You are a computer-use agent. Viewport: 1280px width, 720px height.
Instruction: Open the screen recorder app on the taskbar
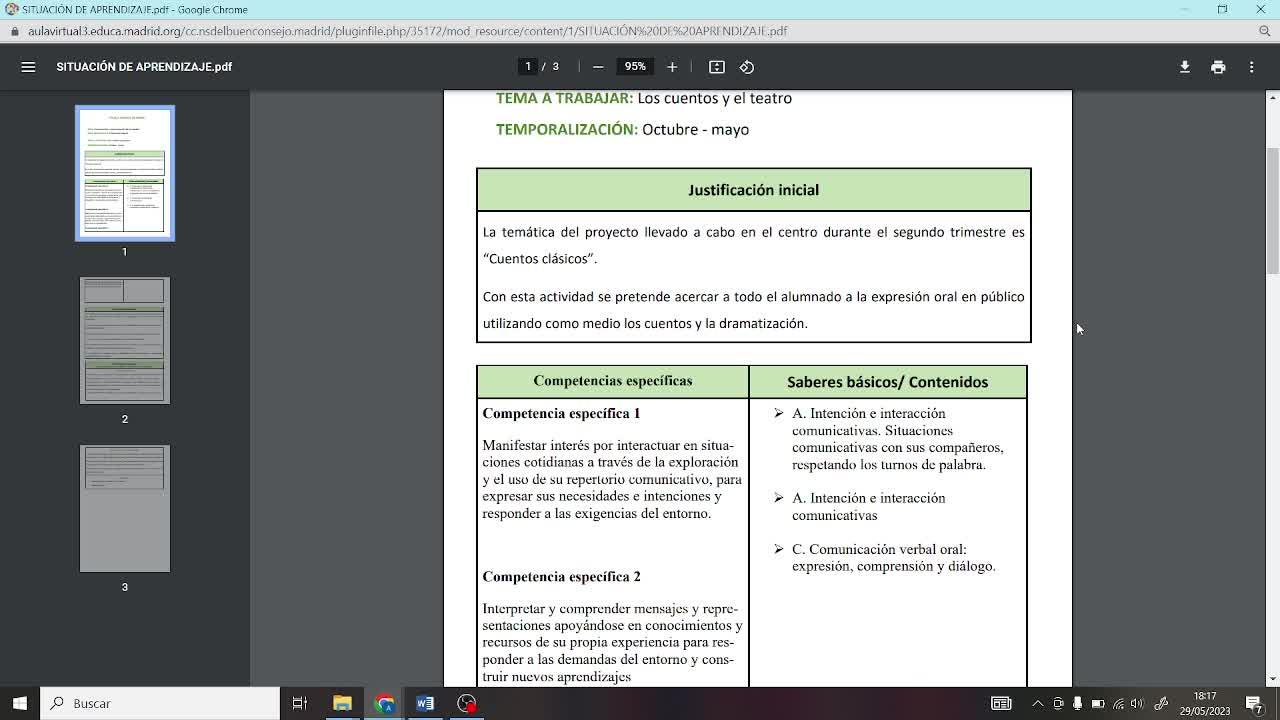coord(467,703)
